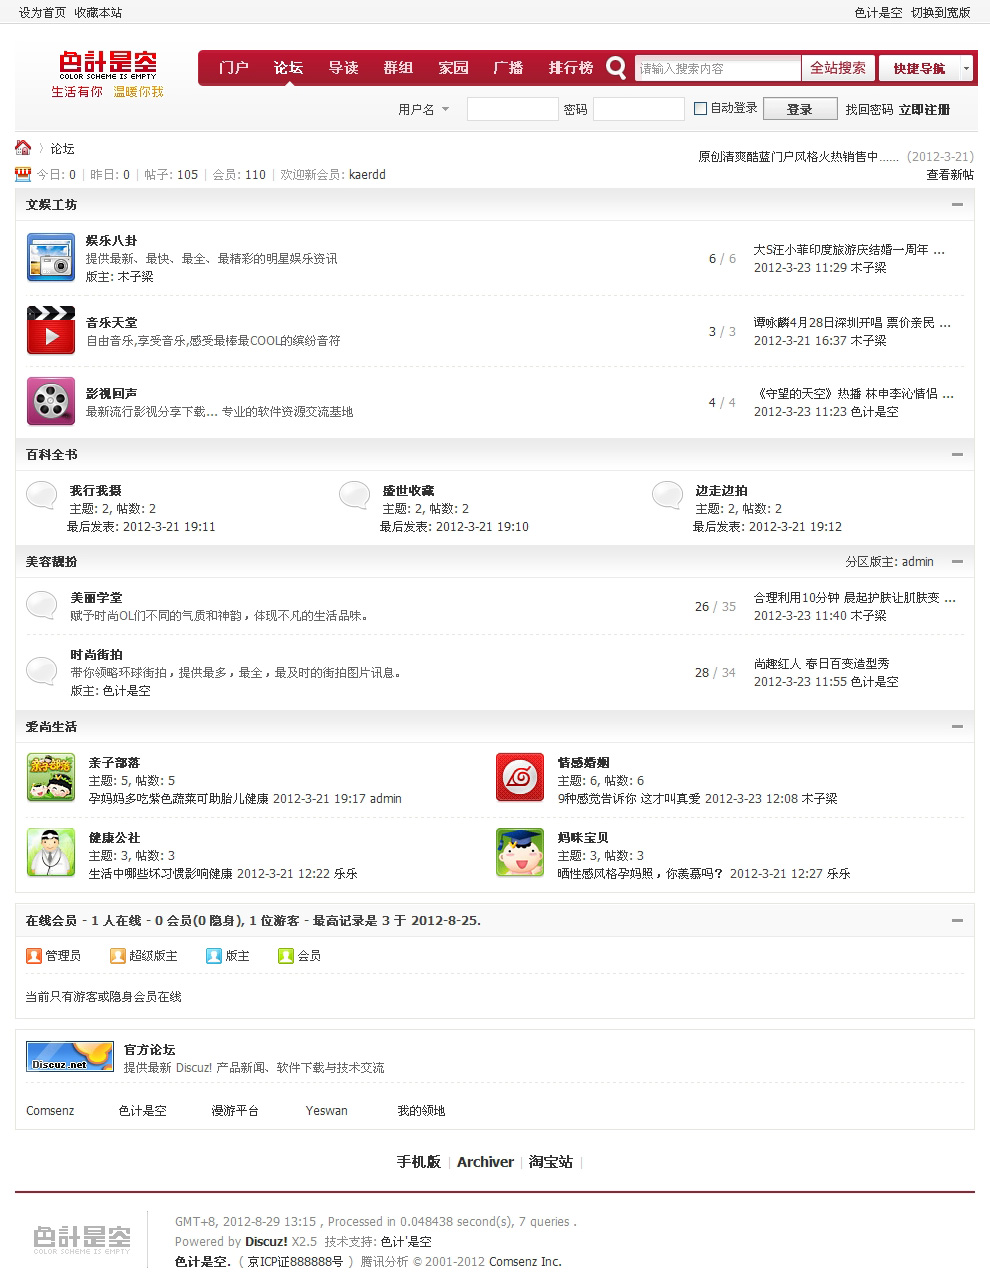
Task: Open section moderator admin link
Action: point(917,562)
